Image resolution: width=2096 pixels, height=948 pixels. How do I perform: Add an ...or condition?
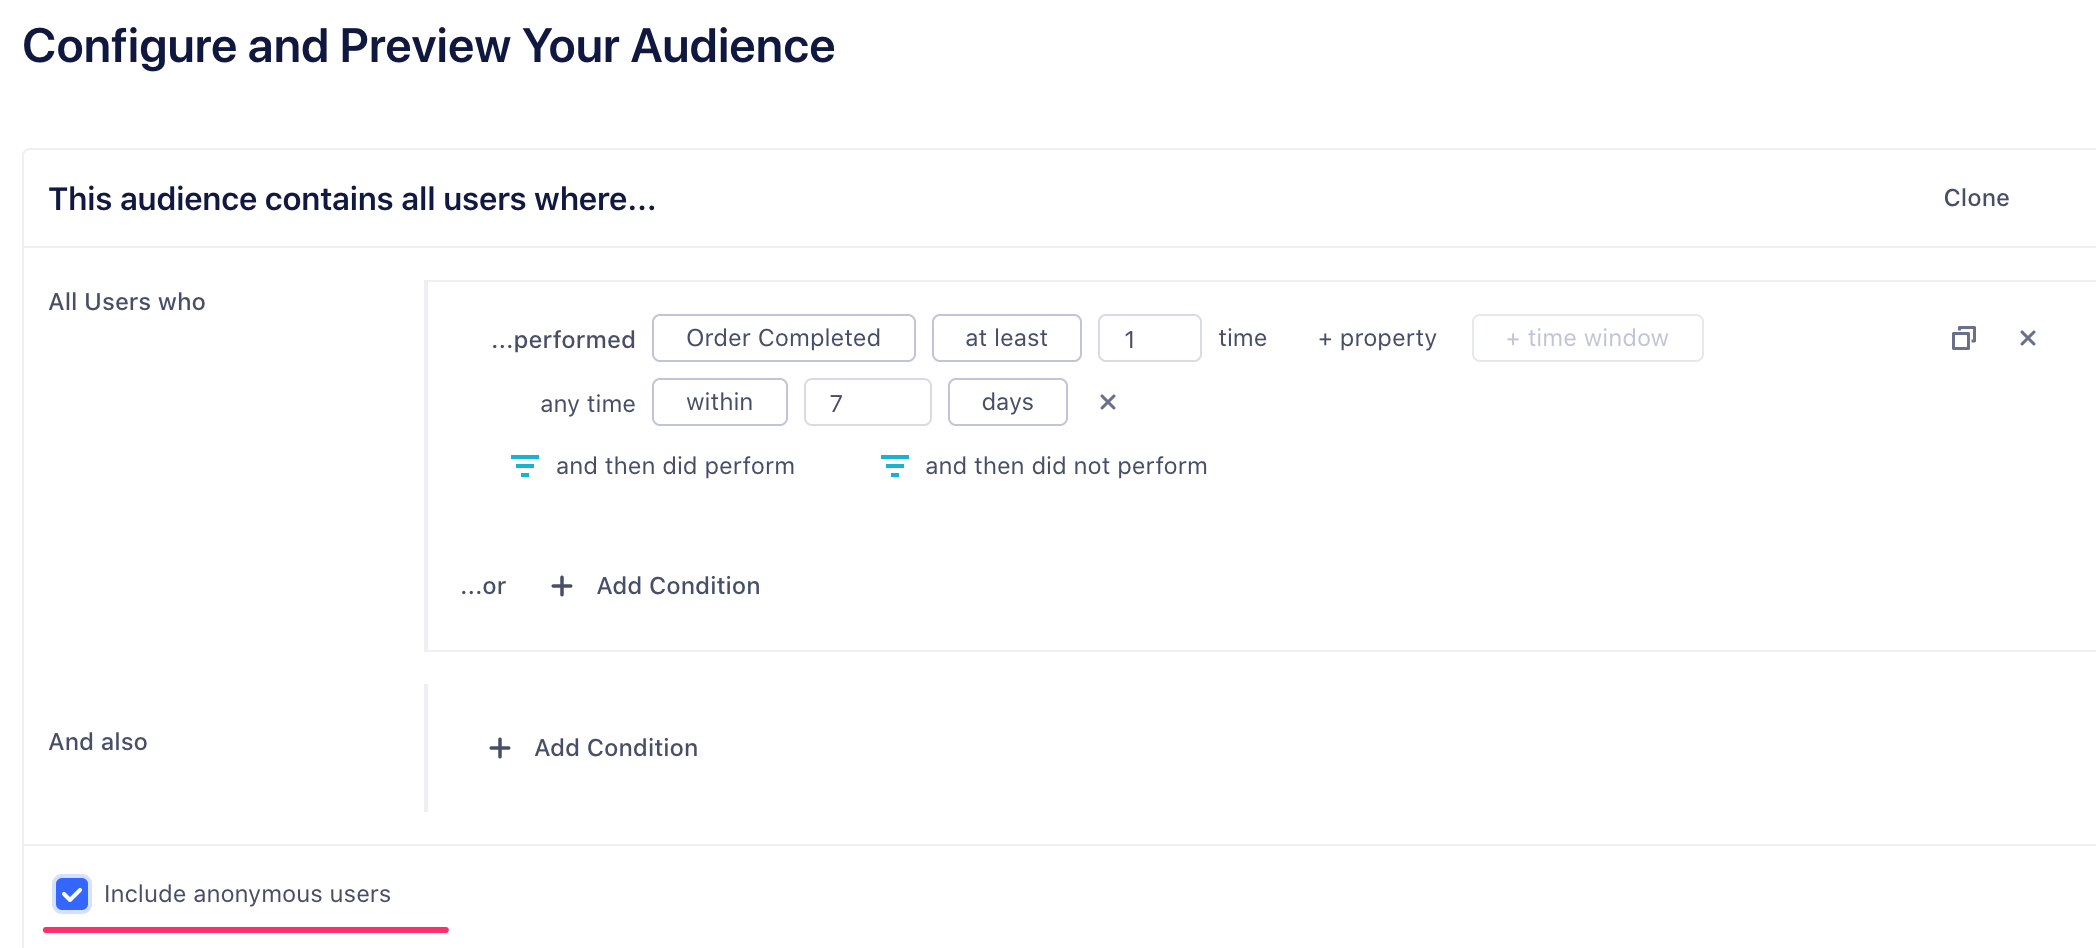677,586
